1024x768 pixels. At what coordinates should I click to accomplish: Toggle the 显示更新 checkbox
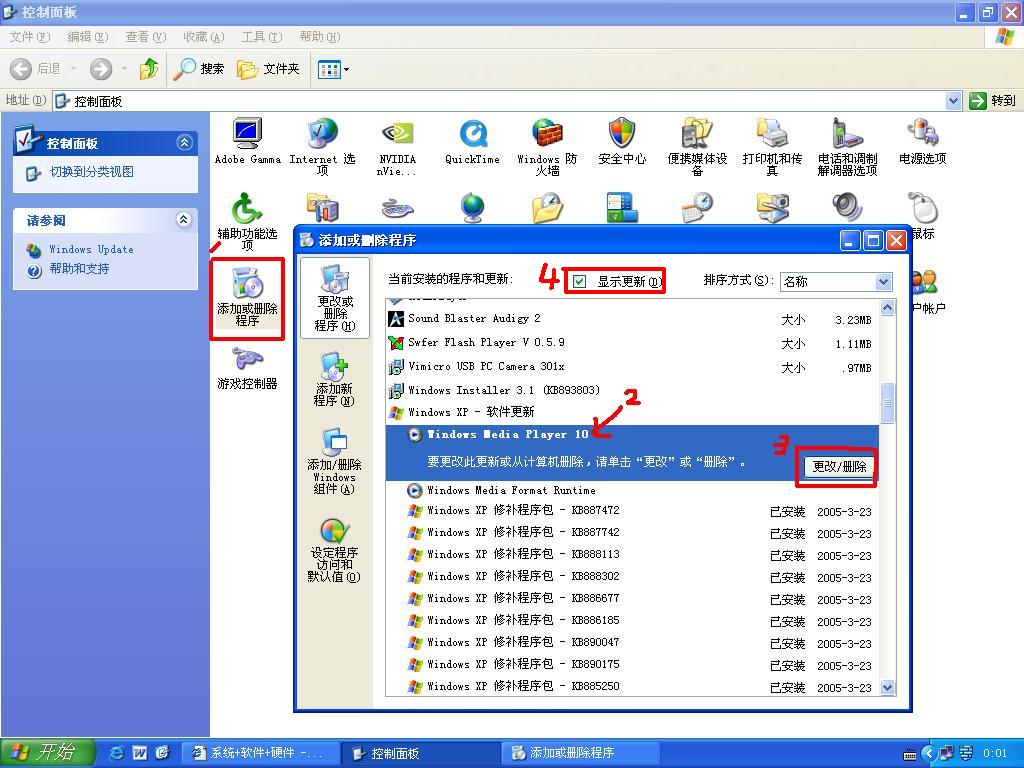579,281
